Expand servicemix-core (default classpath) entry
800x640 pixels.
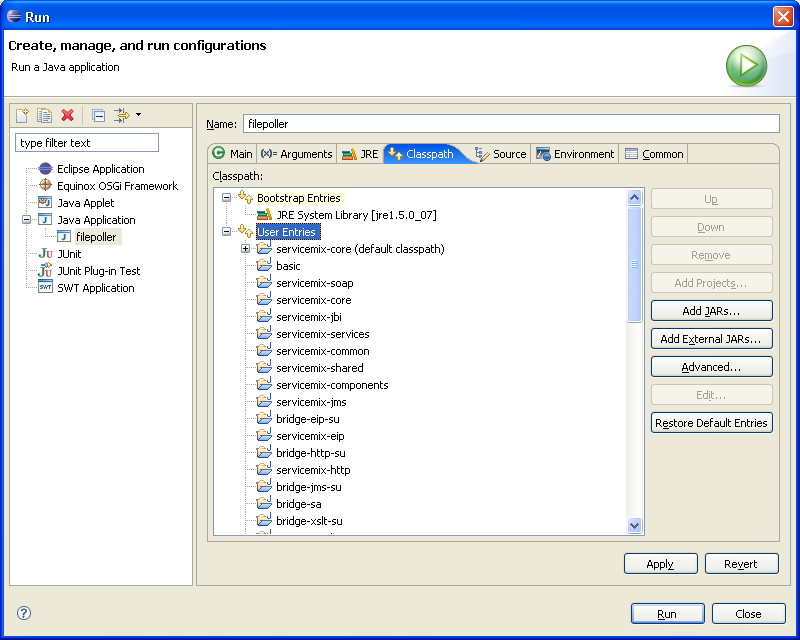245,249
